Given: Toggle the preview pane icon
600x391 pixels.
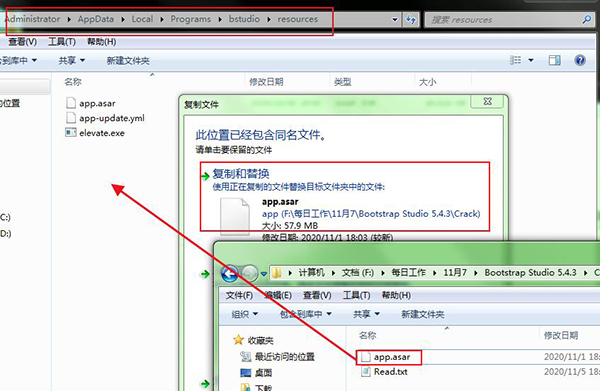Looking at the screenshot, I should tap(554, 60).
